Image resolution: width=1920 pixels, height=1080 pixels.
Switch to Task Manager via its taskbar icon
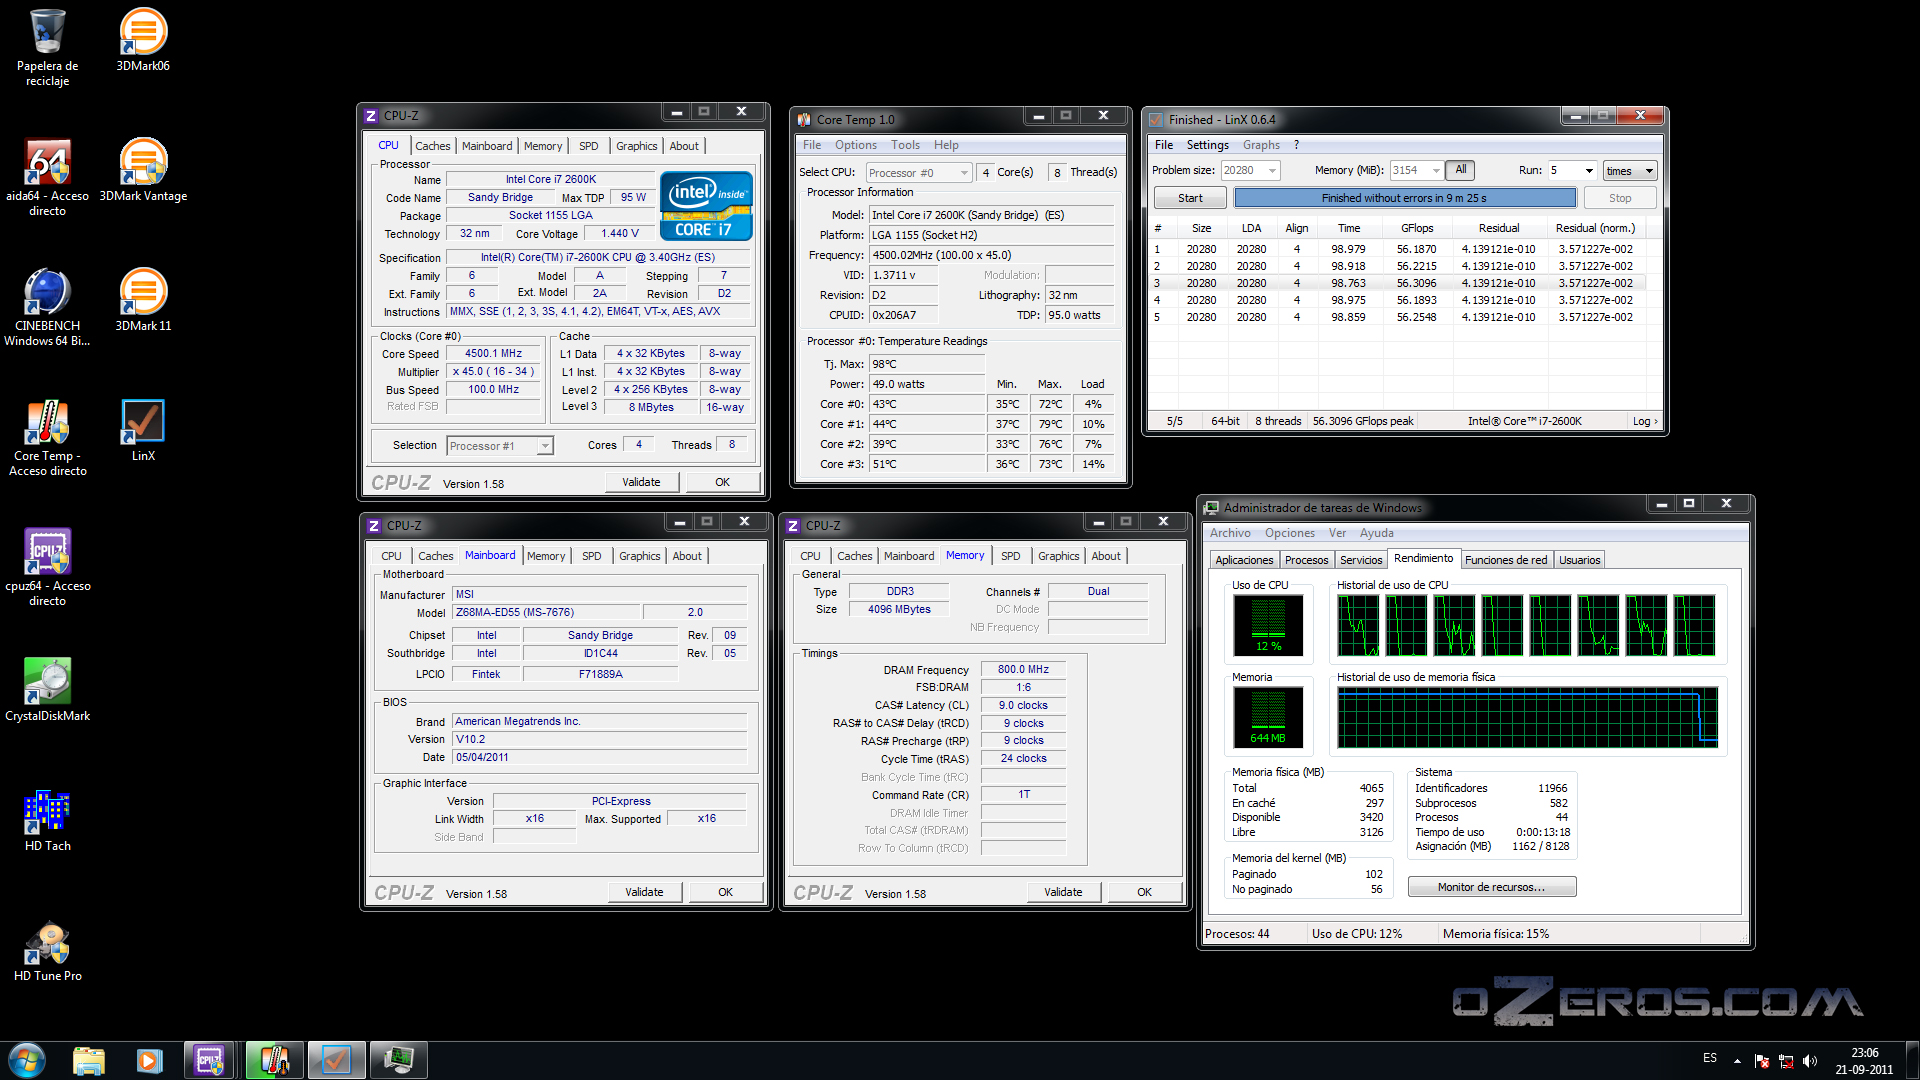(398, 1060)
